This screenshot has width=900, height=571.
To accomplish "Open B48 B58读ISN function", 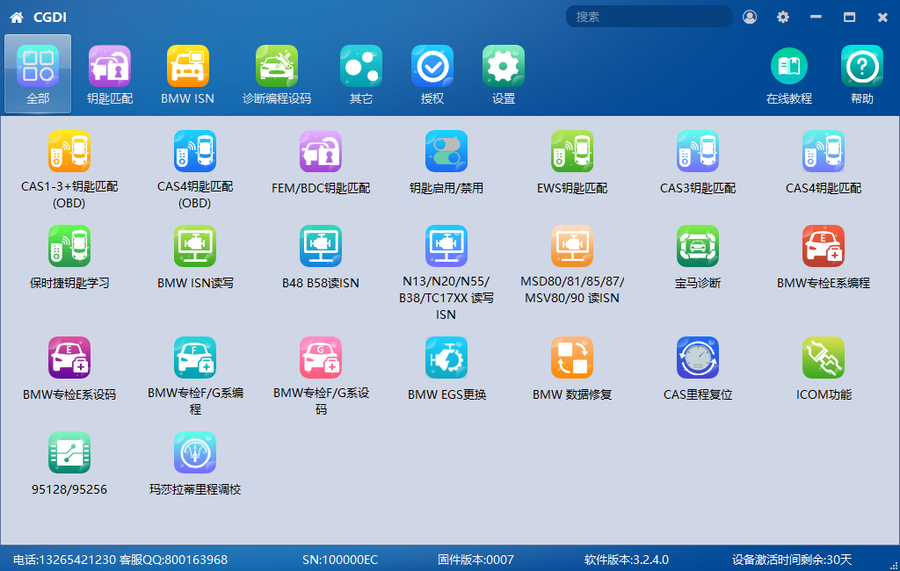I will [x=320, y=247].
